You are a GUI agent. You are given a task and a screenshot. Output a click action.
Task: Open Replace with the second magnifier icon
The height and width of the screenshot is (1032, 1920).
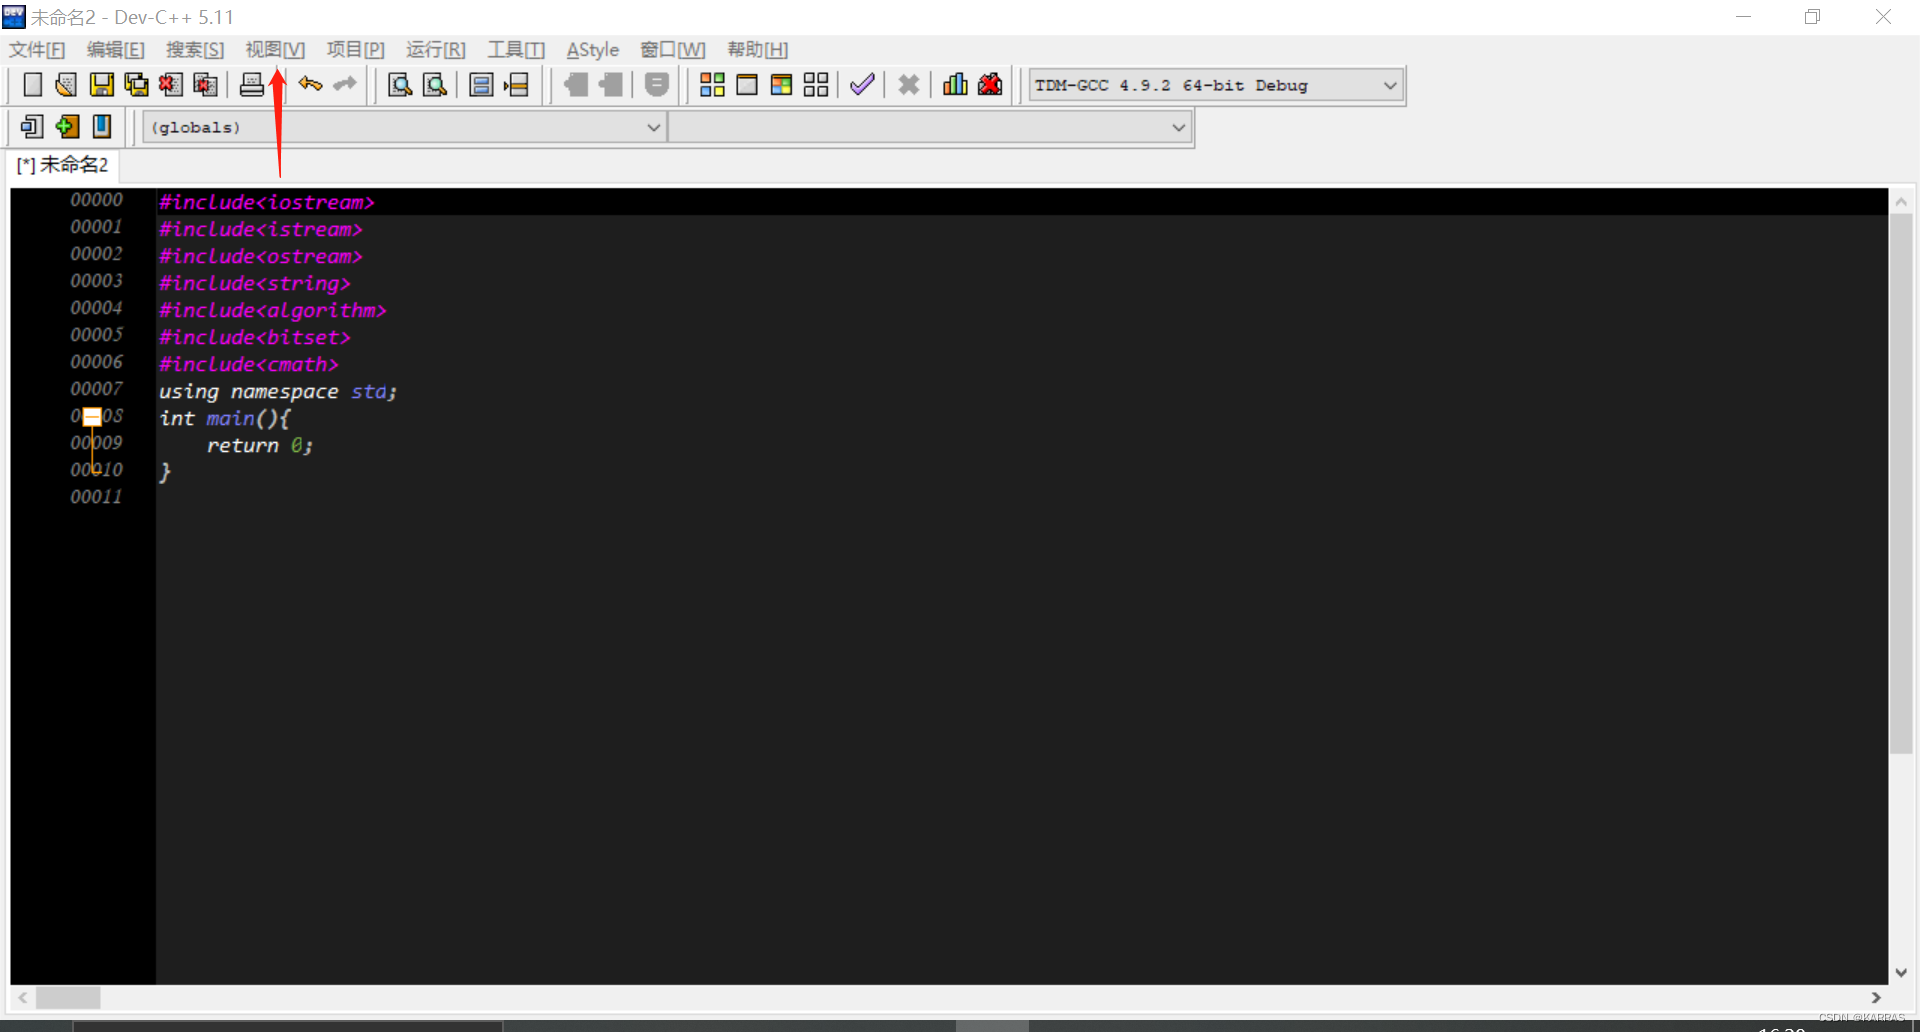435,85
